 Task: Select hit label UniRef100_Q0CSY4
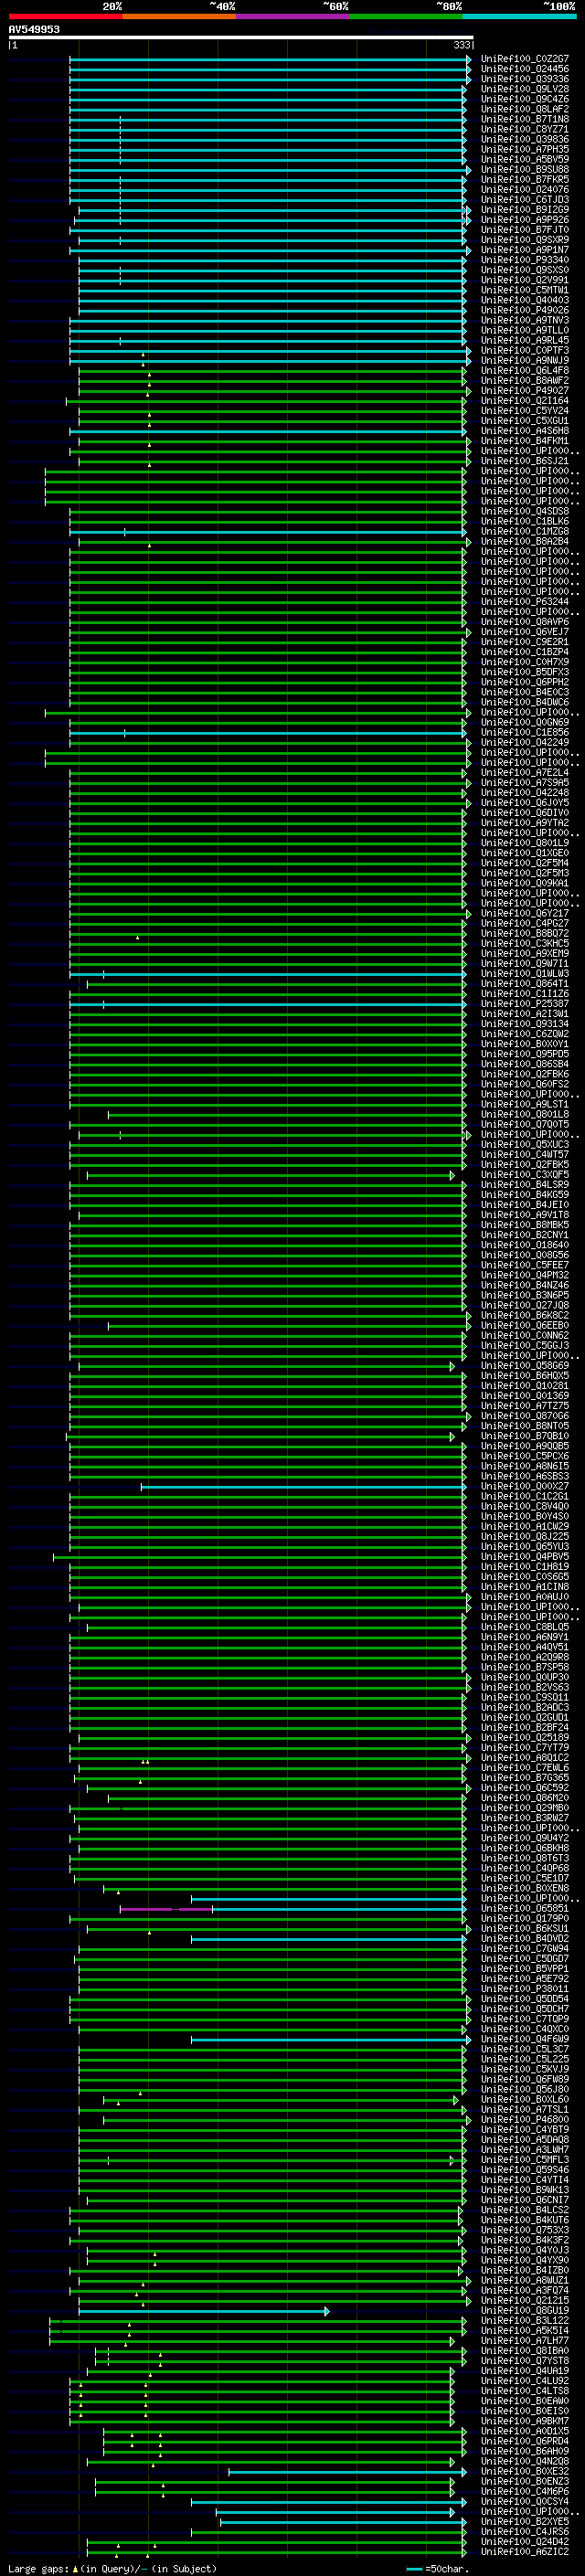(524, 2501)
